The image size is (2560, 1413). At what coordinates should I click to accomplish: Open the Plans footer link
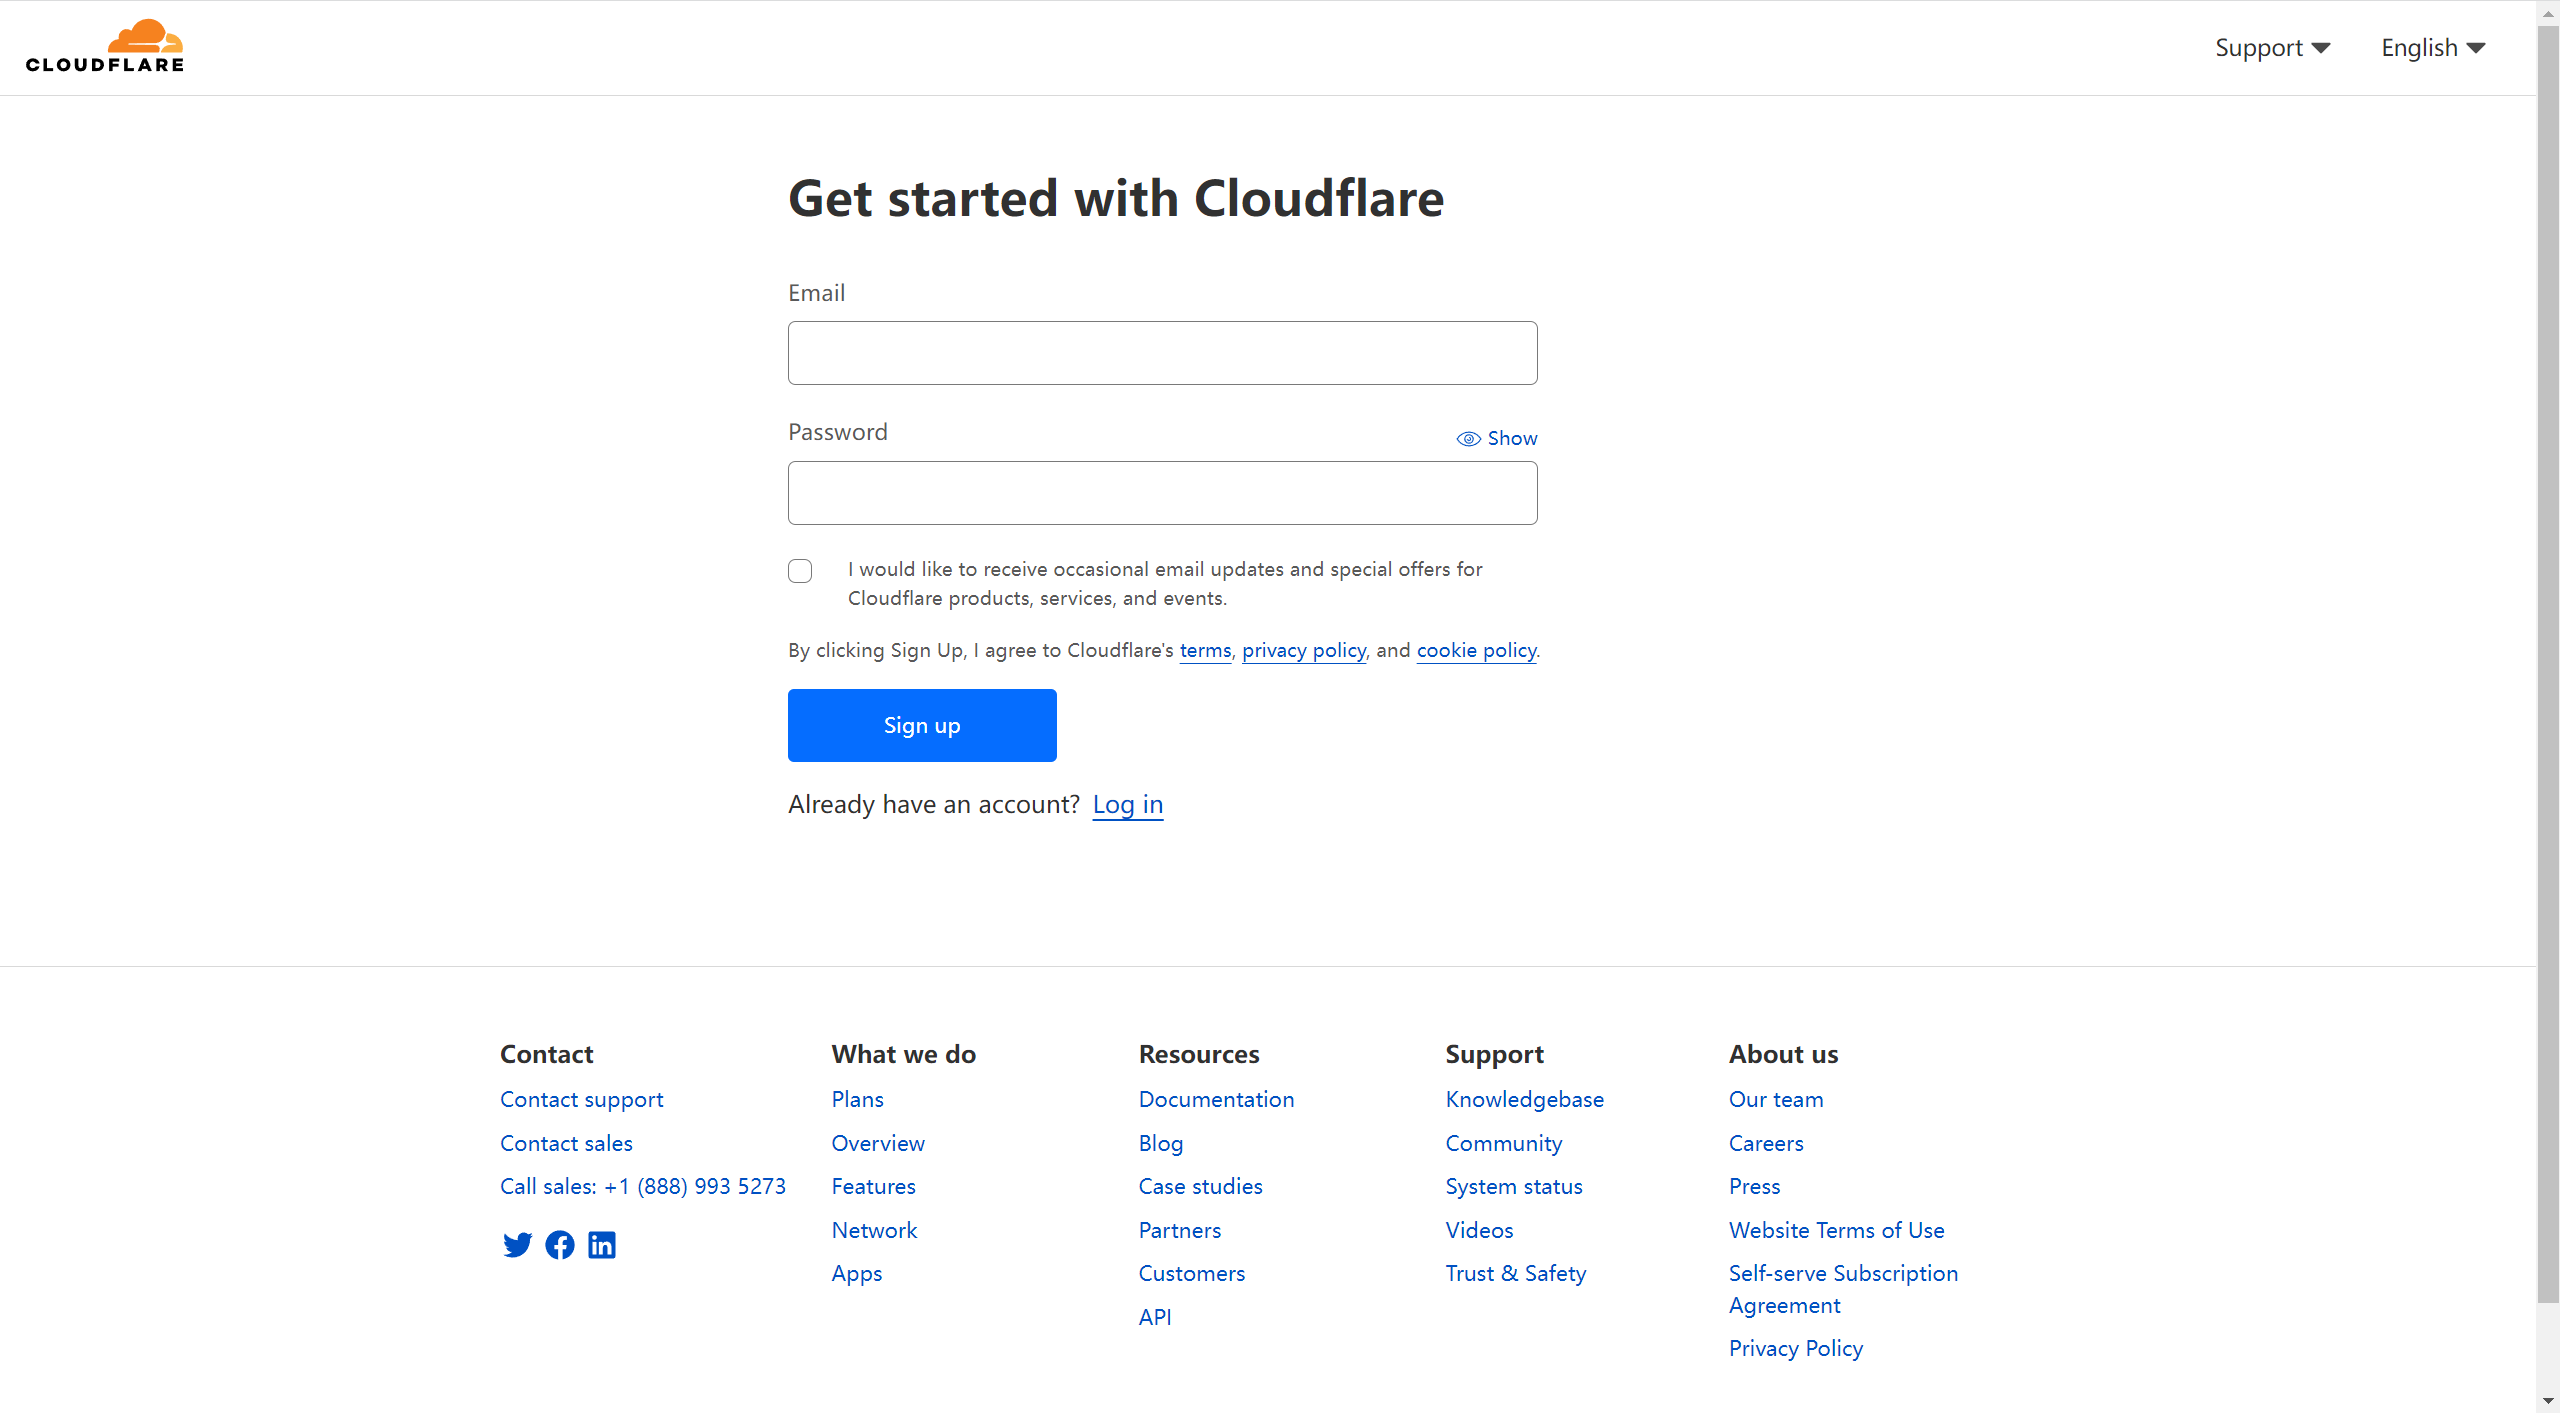(858, 1099)
